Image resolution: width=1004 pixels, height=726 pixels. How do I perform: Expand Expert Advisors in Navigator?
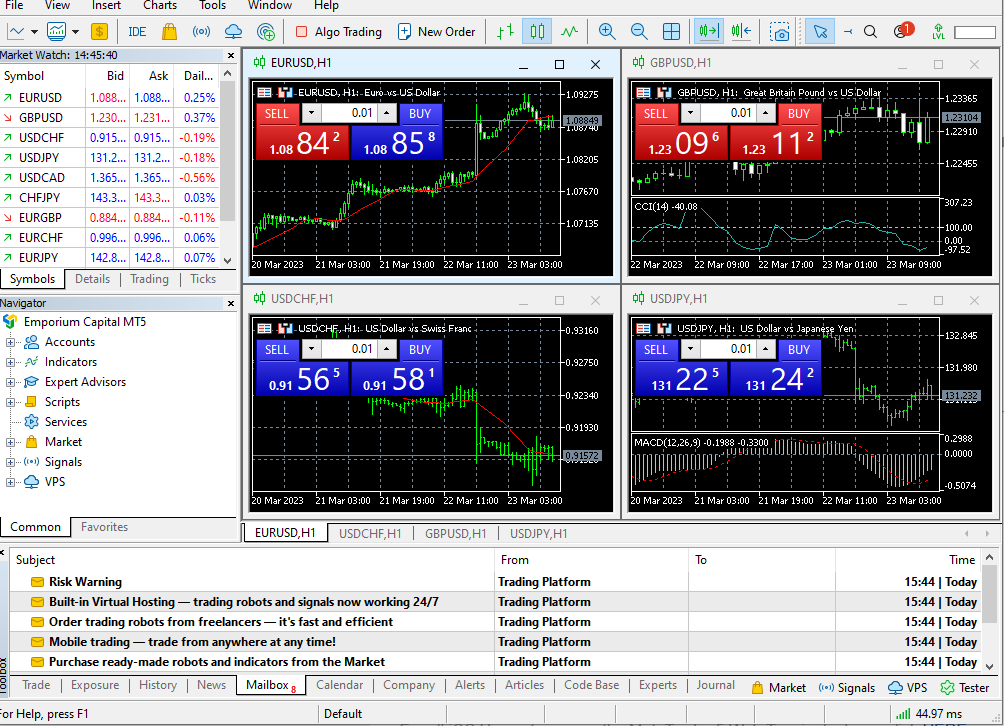11,382
